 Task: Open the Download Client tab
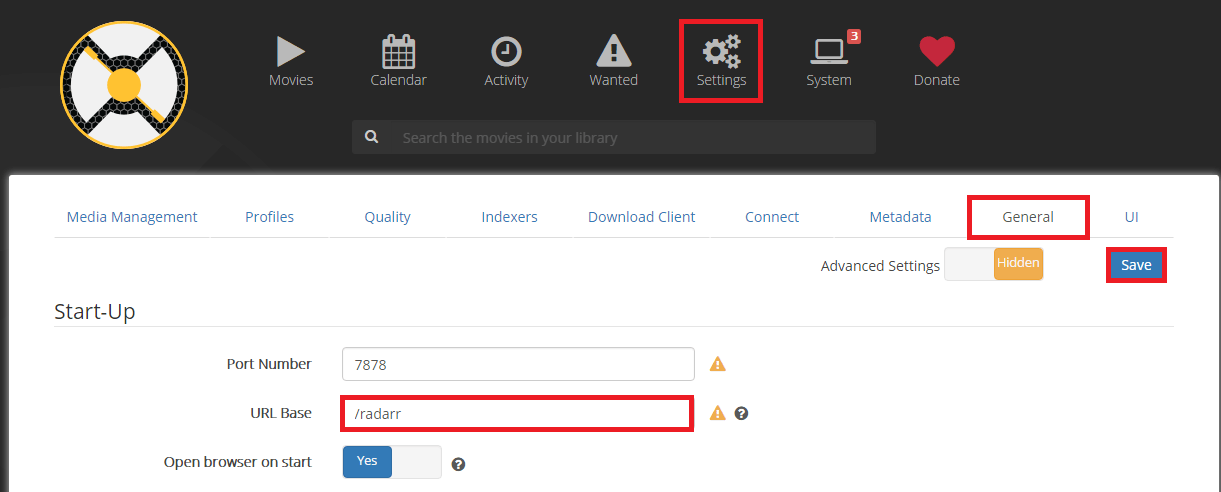click(641, 217)
